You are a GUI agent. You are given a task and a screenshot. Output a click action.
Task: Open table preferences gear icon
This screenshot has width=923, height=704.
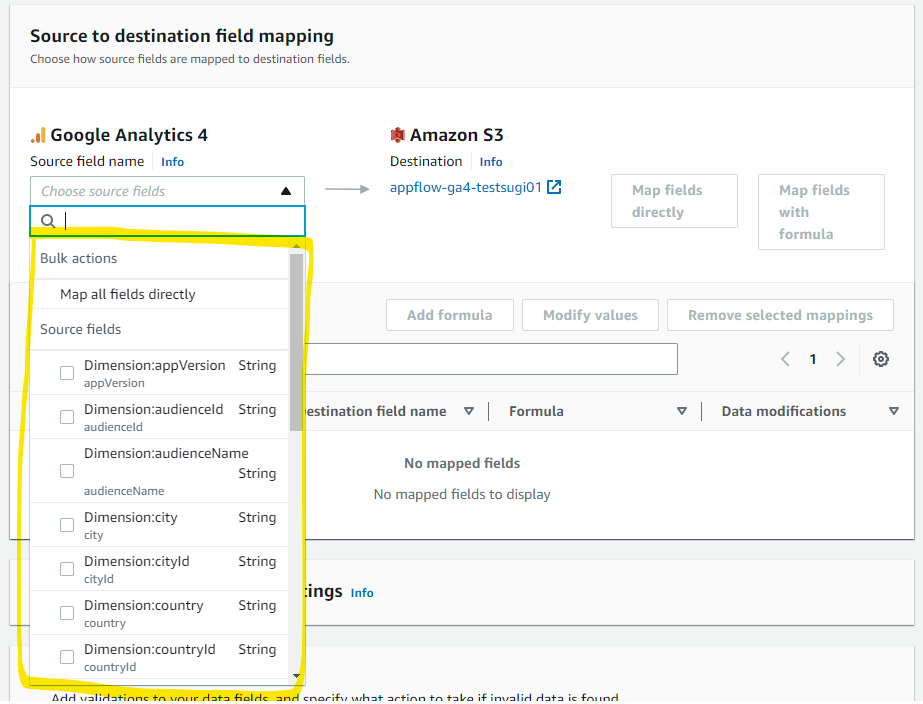tap(881, 359)
